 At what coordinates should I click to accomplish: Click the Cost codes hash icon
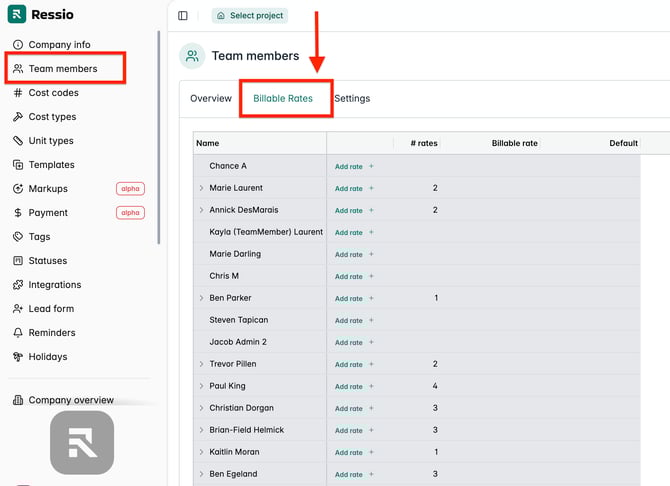point(18,93)
